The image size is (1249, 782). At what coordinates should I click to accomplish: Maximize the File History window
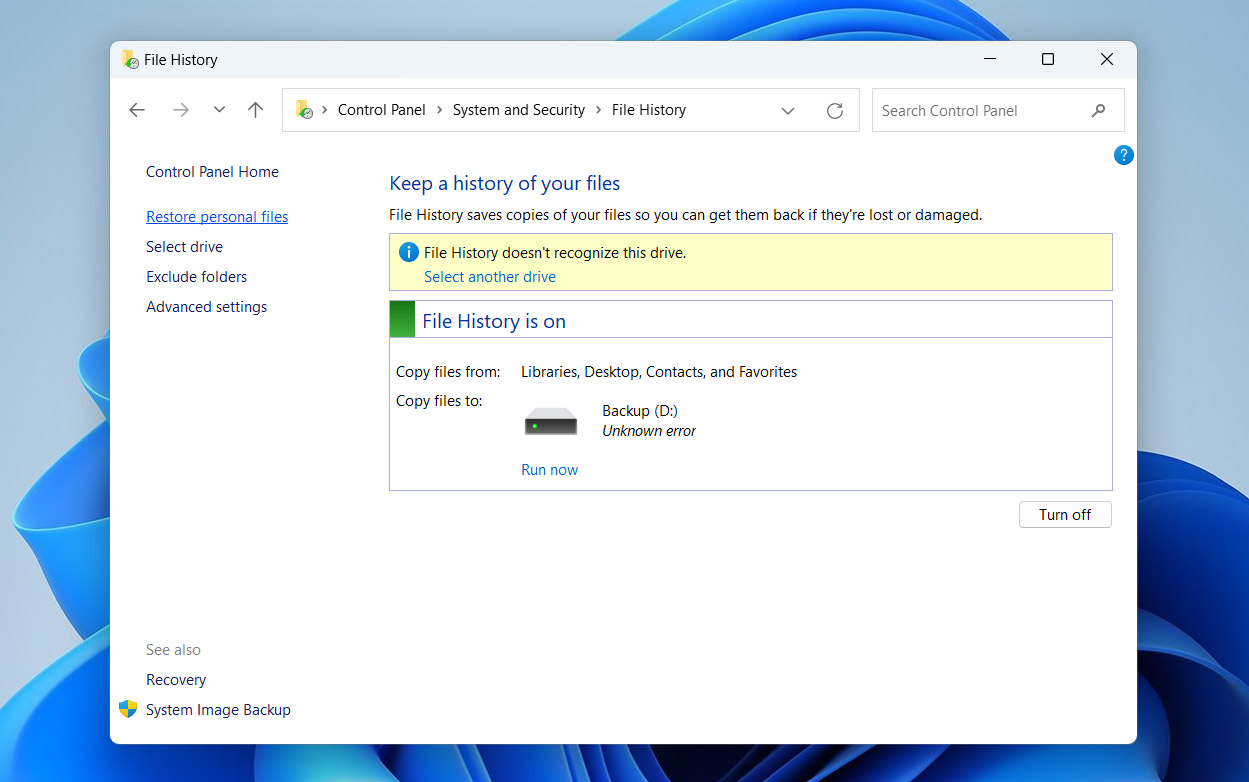point(1048,59)
